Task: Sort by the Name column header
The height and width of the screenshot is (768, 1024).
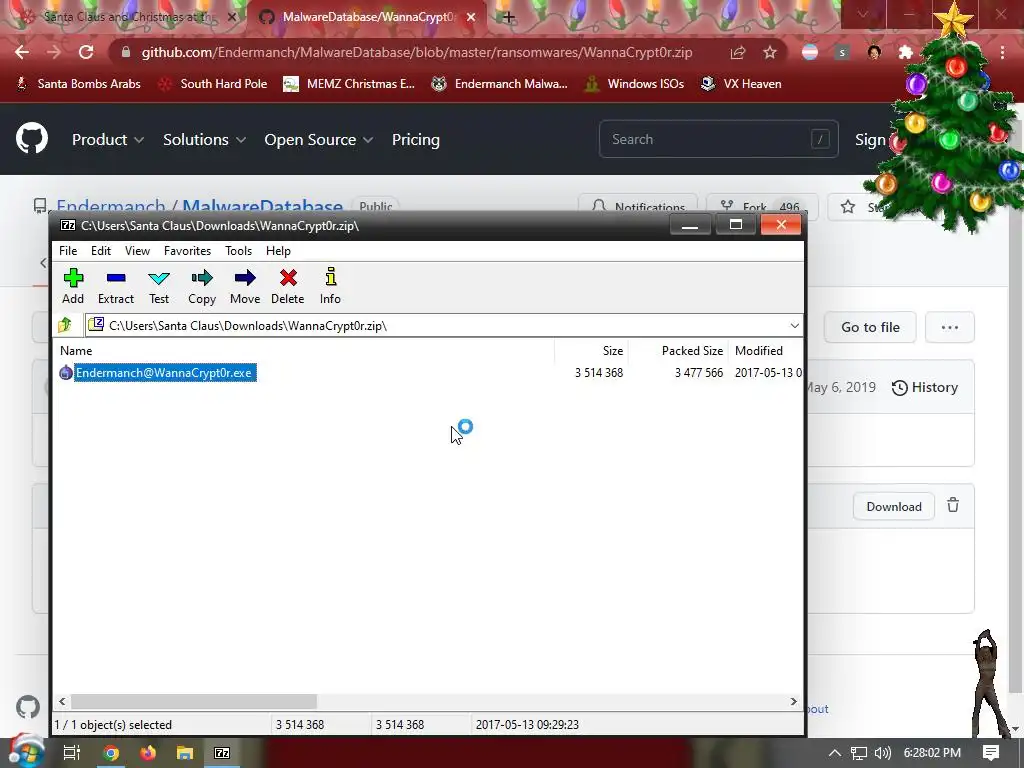Action: pyautogui.click(x=76, y=351)
